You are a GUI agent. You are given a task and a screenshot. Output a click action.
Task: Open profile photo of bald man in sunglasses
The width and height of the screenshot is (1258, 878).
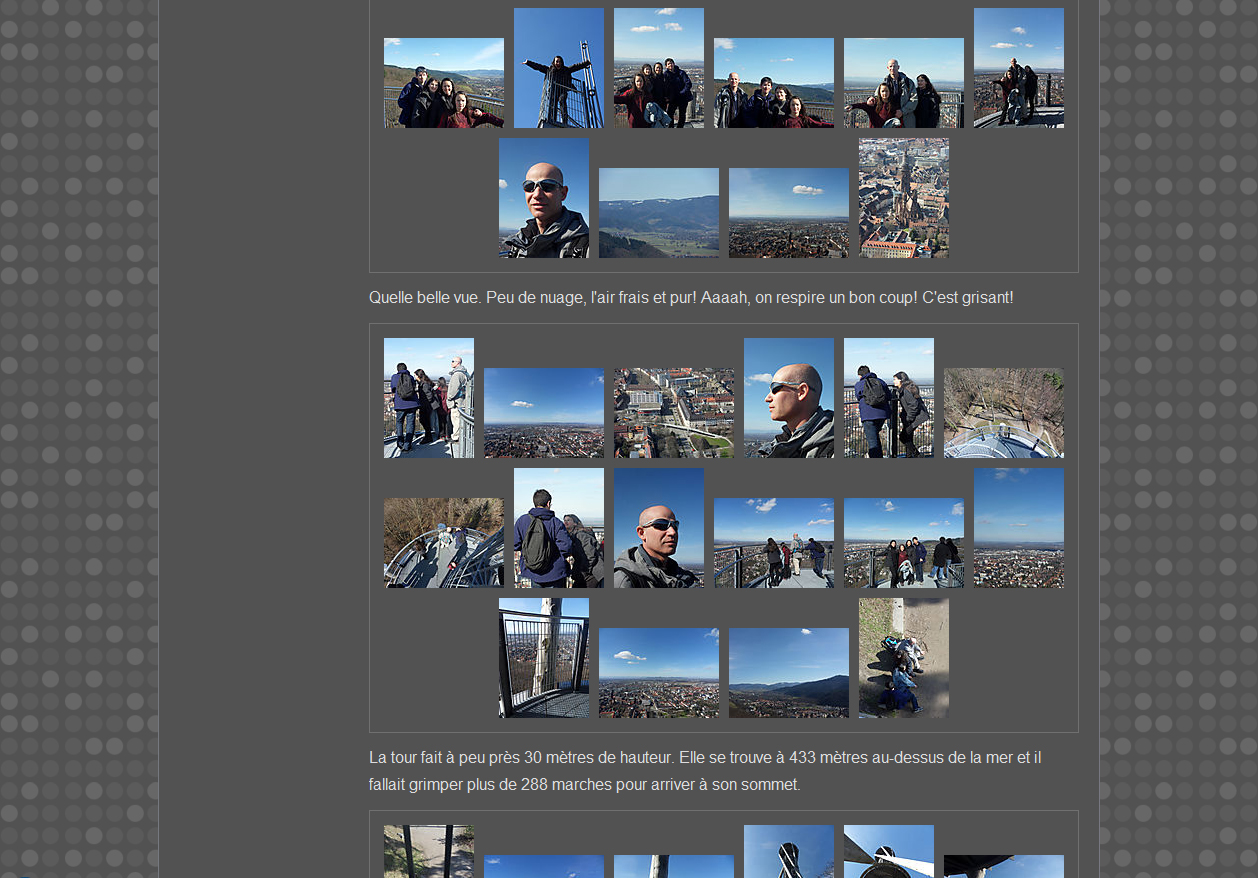(x=788, y=398)
